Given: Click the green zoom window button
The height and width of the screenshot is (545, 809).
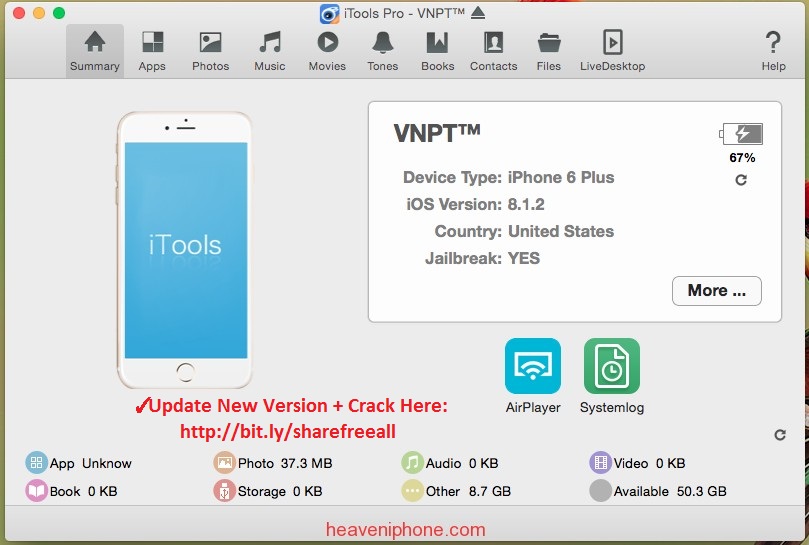Looking at the screenshot, I should tap(59, 13).
